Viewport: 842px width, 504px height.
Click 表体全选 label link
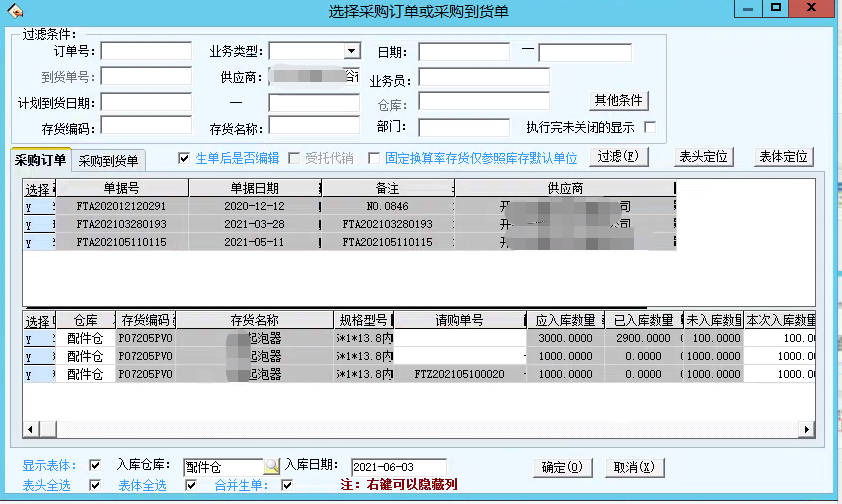coord(142,486)
